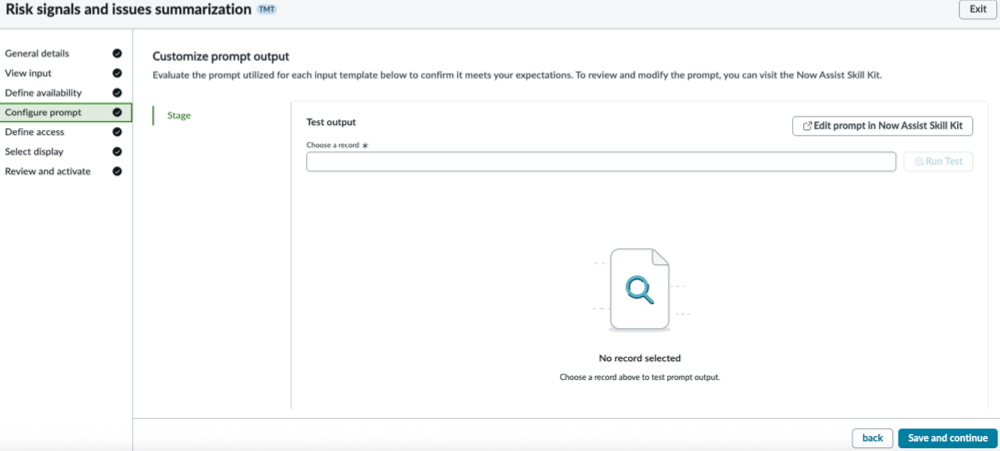
Task: Click the Run Test button
Action: click(x=938, y=162)
